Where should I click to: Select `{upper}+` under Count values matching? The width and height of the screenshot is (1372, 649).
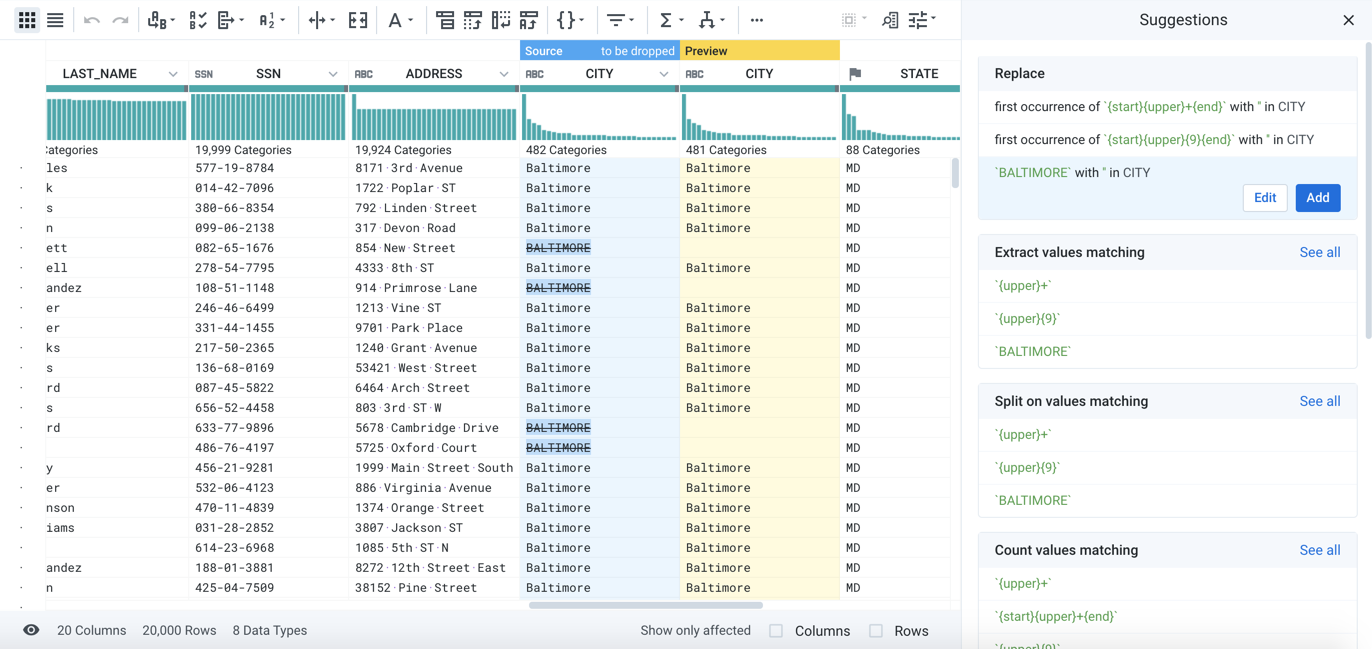(x=1167, y=584)
